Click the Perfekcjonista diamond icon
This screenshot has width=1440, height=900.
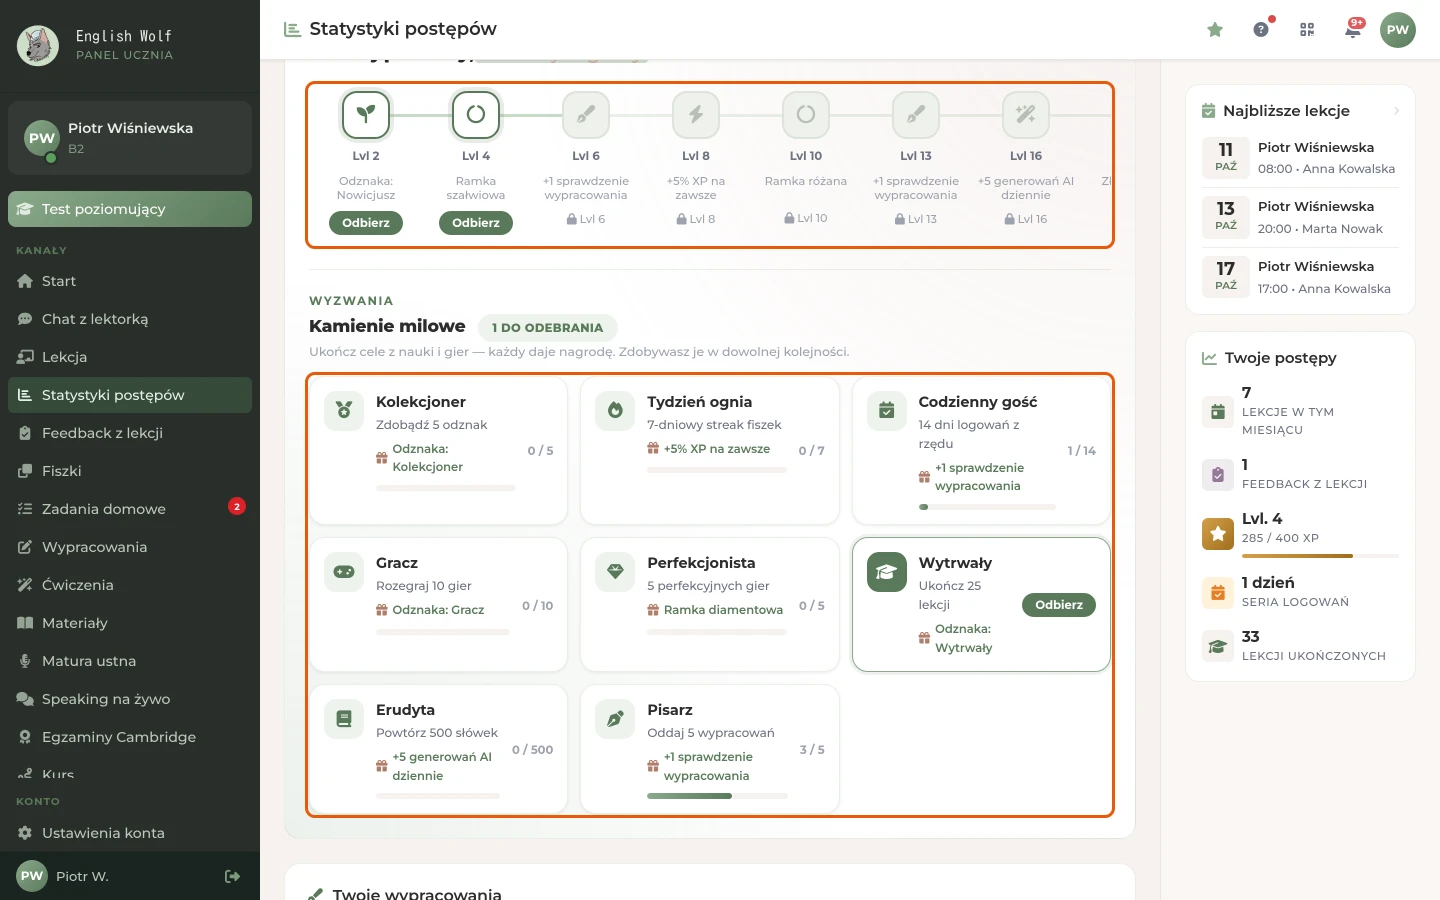click(615, 572)
